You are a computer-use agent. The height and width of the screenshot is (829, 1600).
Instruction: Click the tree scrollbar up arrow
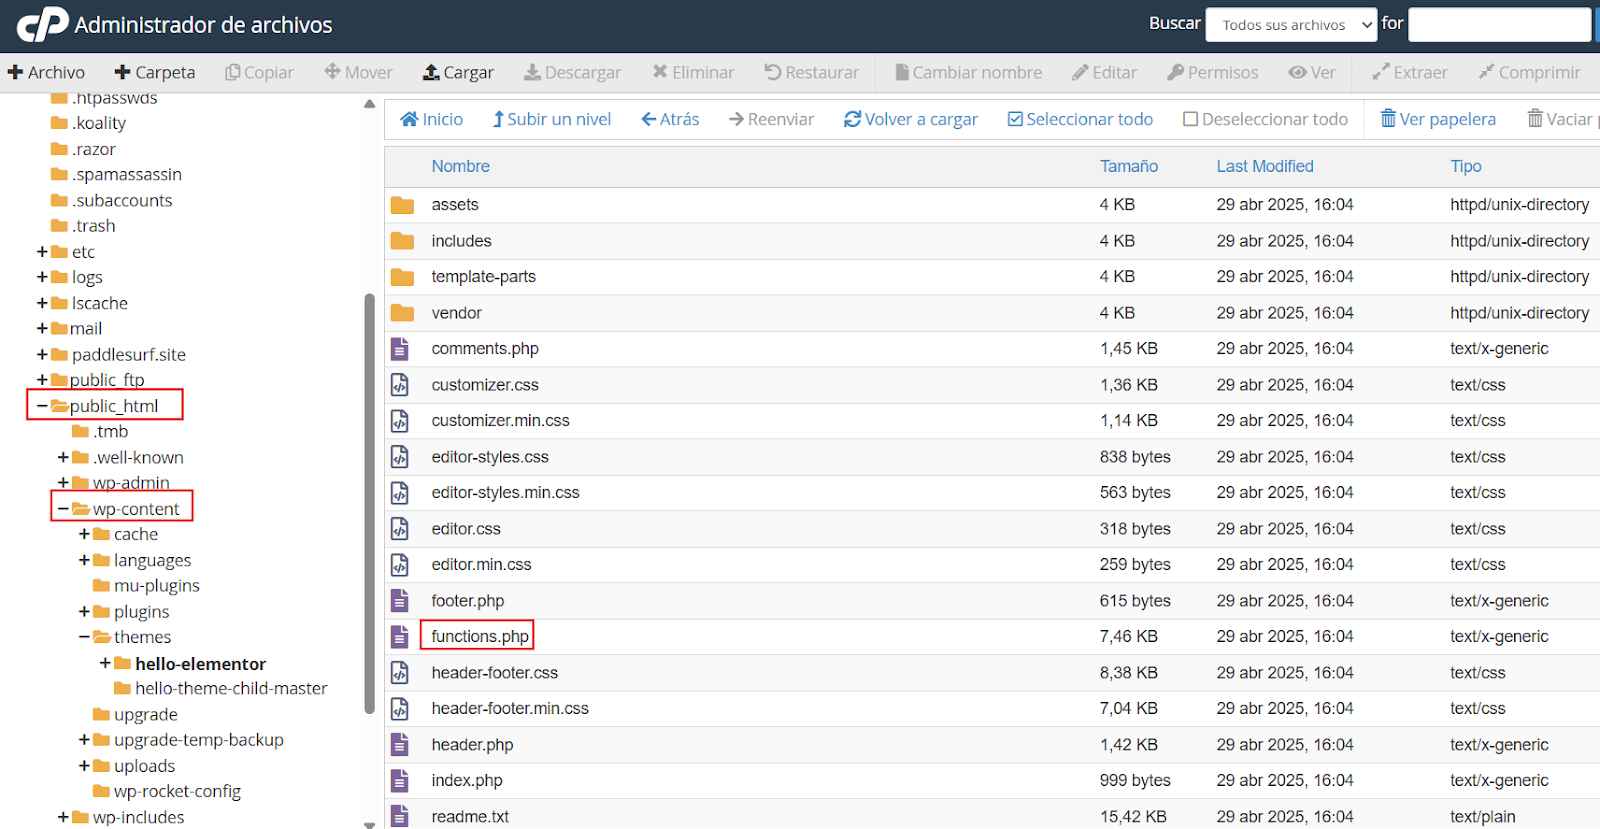(370, 104)
